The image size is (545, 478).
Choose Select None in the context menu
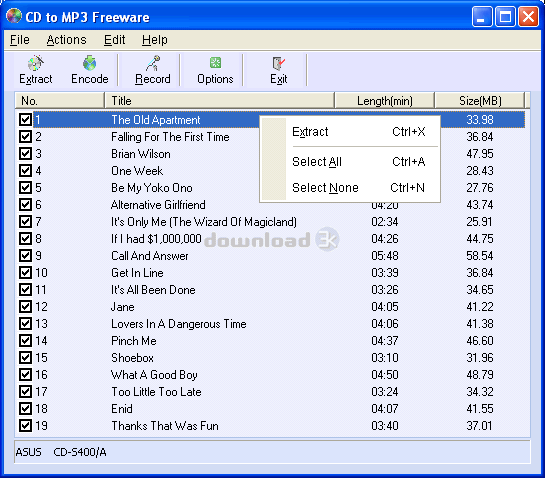click(350, 188)
